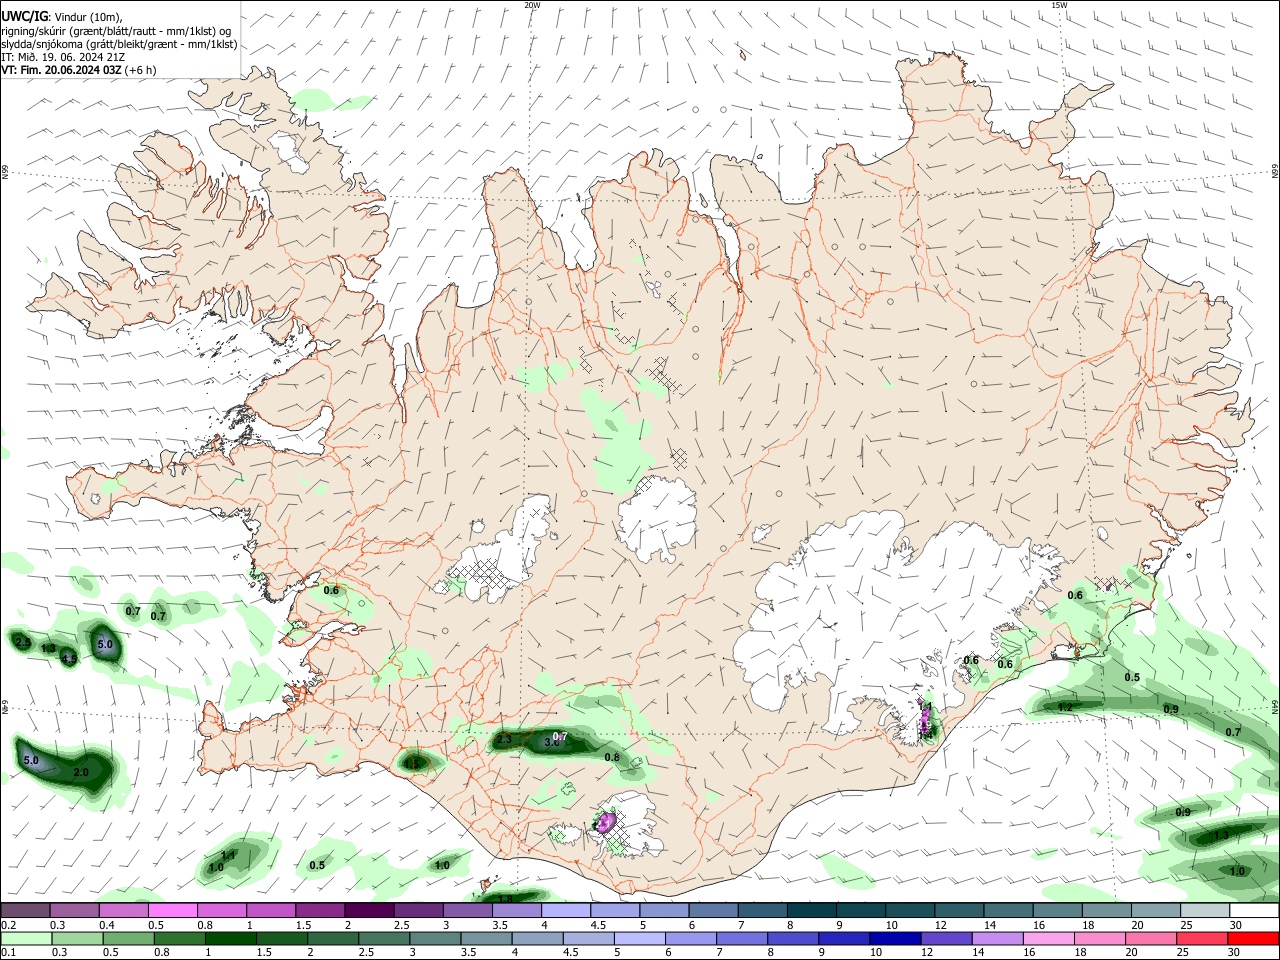The width and height of the screenshot is (1280, 960).
Task: Click the light pink bottom-row swatch between 16 and 18
Action: pyautogui.click(x=1047, y=938)
